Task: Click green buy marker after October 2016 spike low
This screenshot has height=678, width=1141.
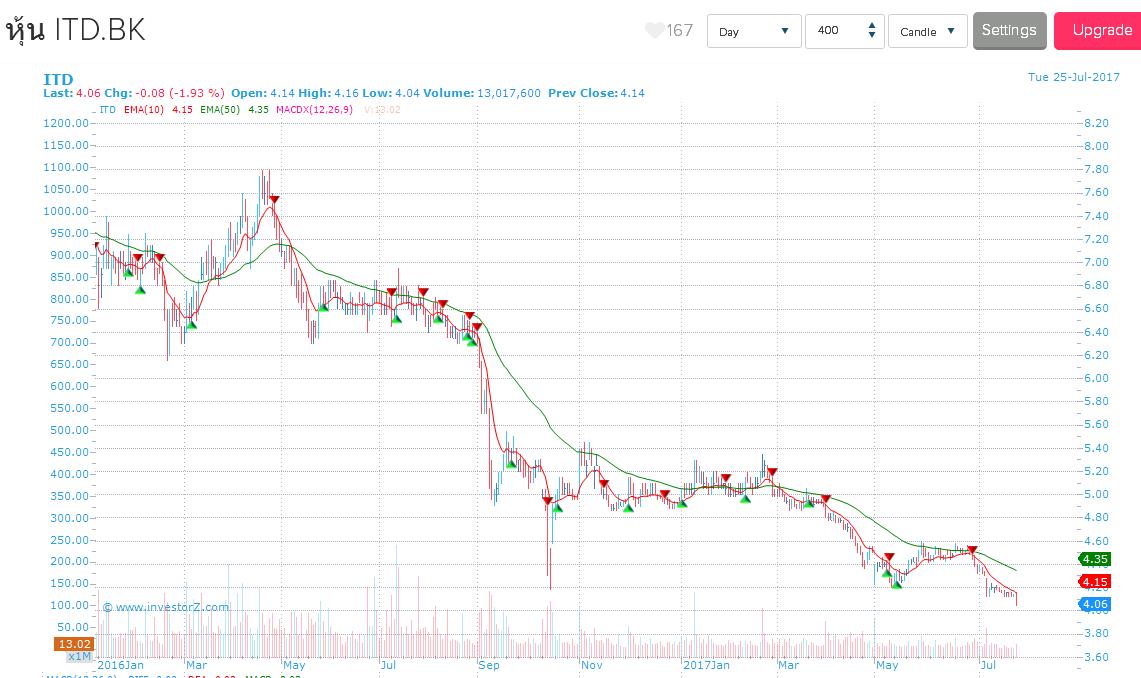Action: (557, 508)
